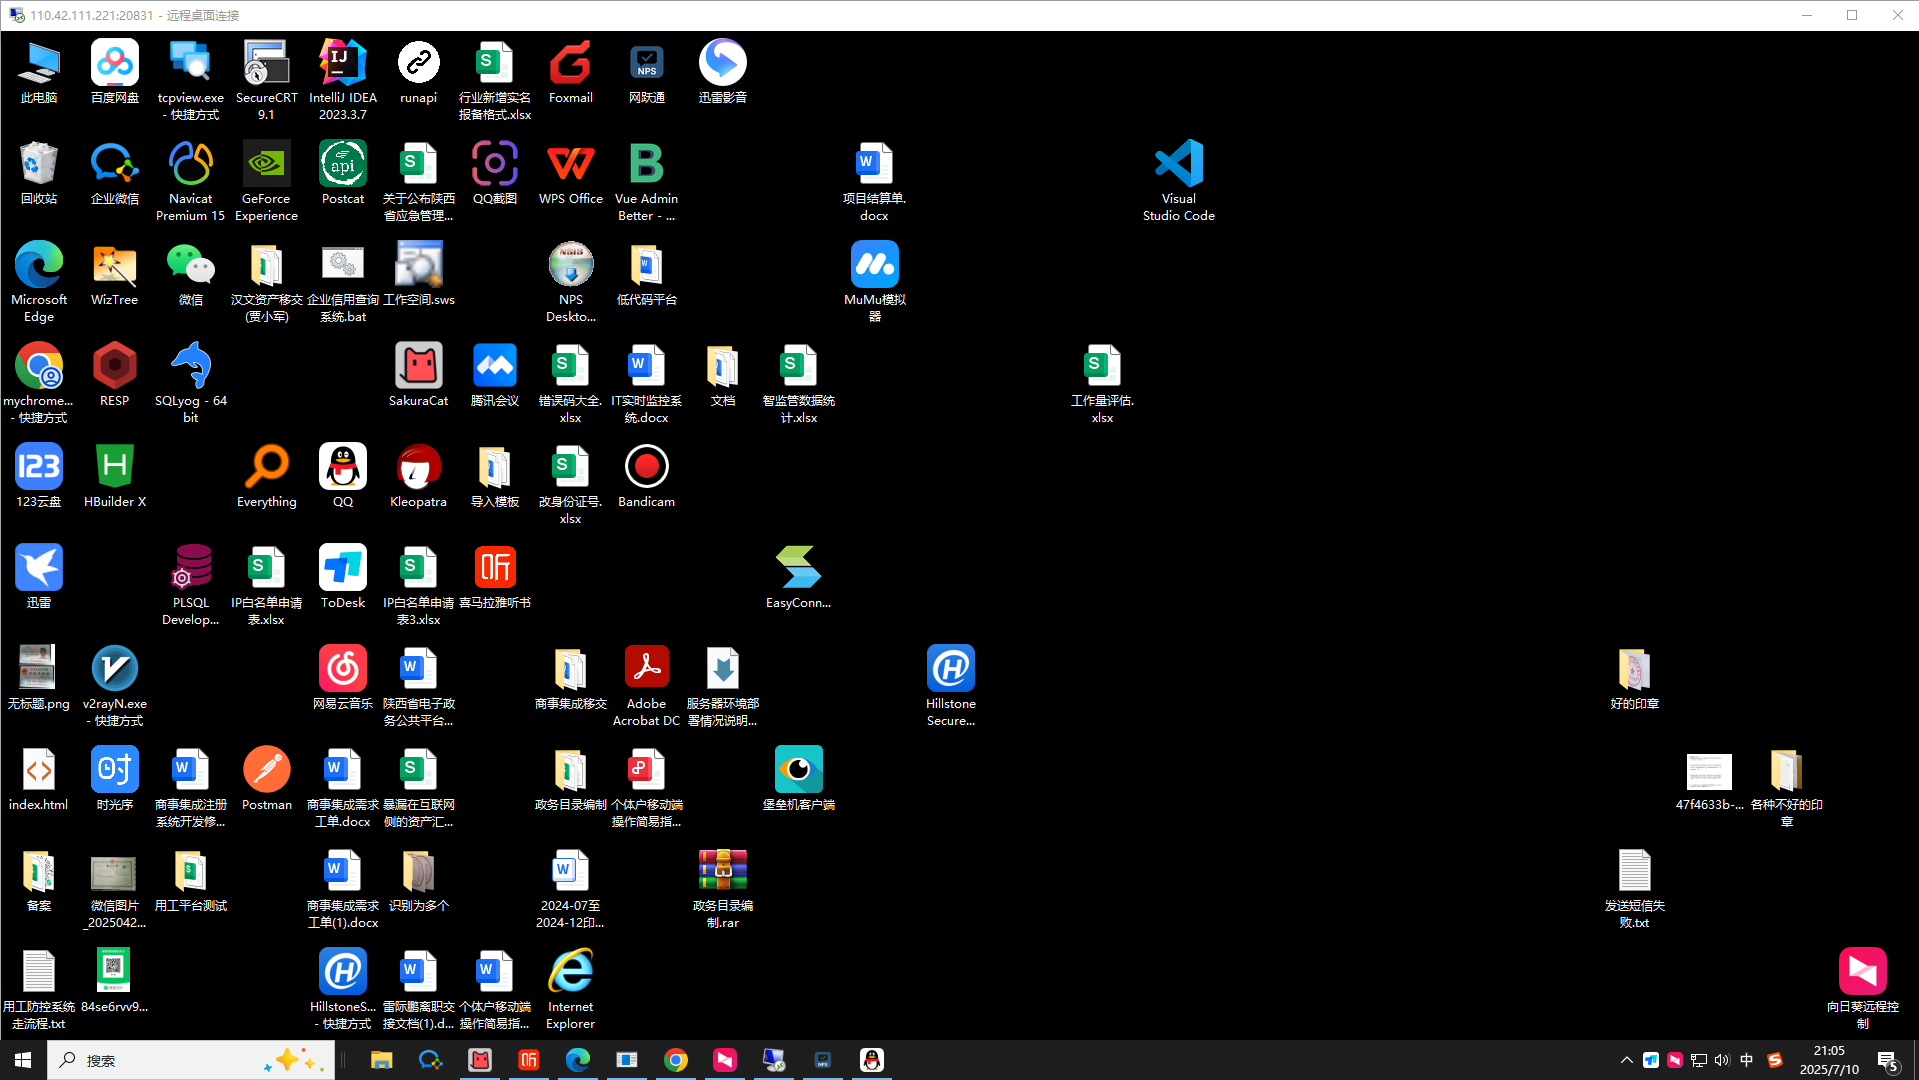Select the MuMu模拟器 icon
Image resolution: width=1919 pixels, height=1080 pixels.
coord(875,282)
